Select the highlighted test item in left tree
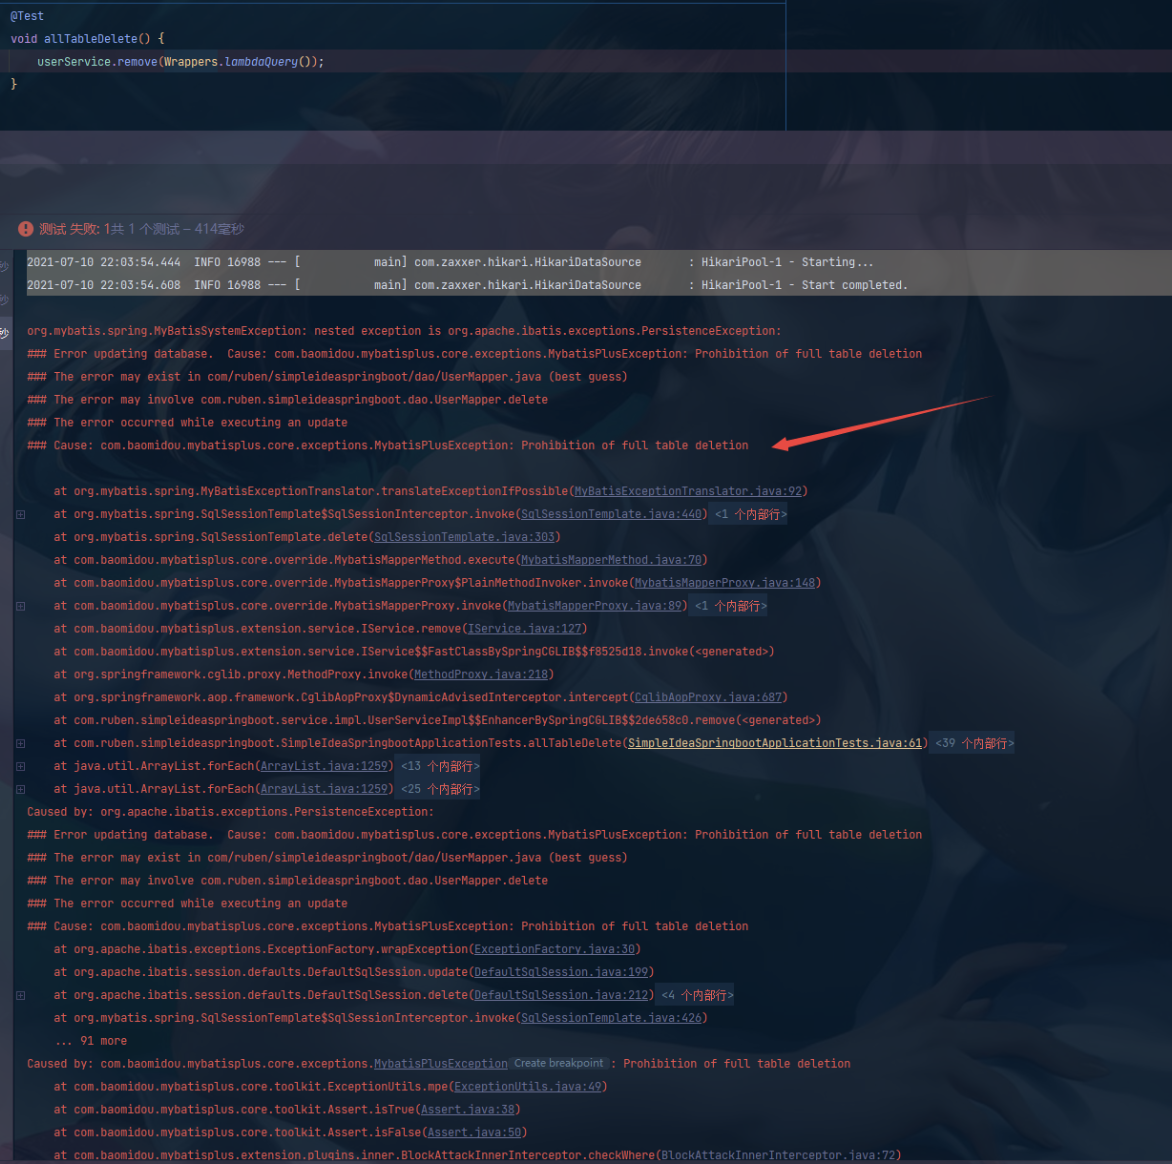 pyautogui.click(x=5, y=333)
